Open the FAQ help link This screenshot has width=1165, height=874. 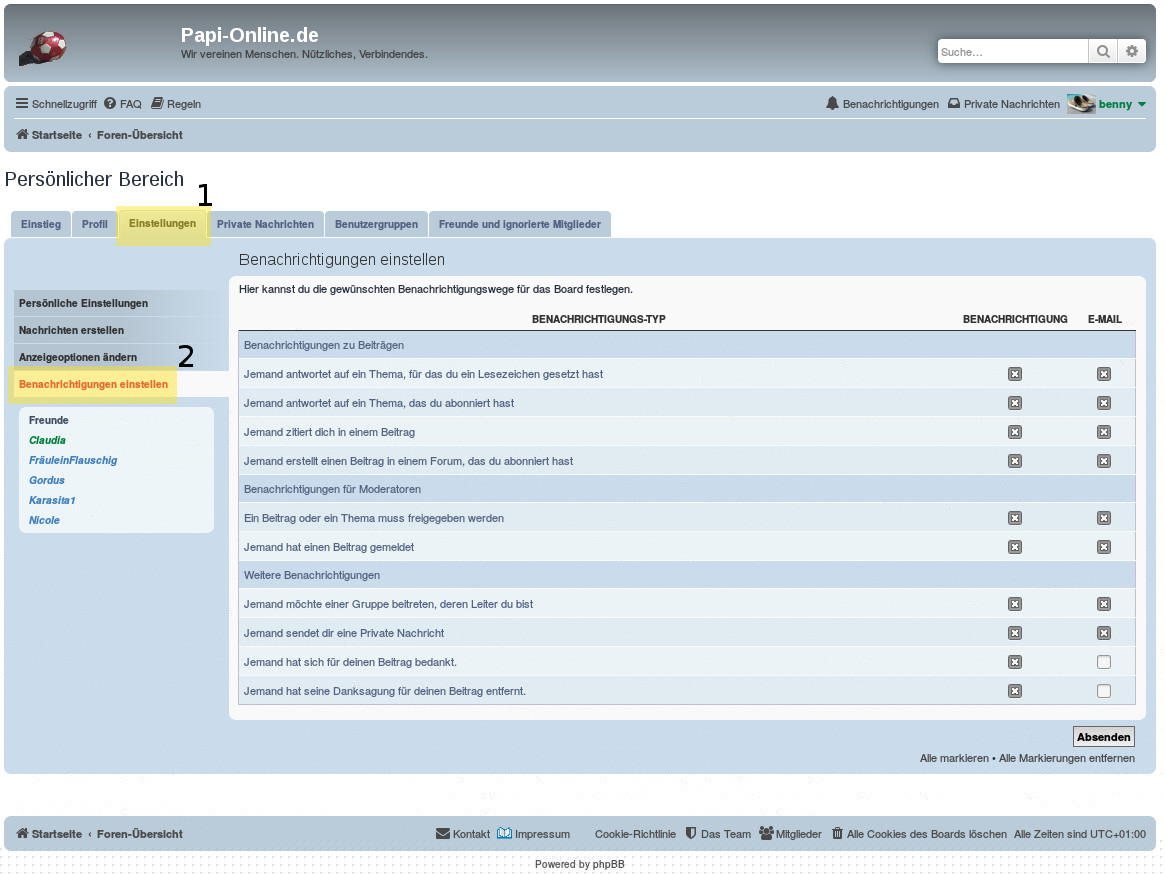tap(122, 104)
